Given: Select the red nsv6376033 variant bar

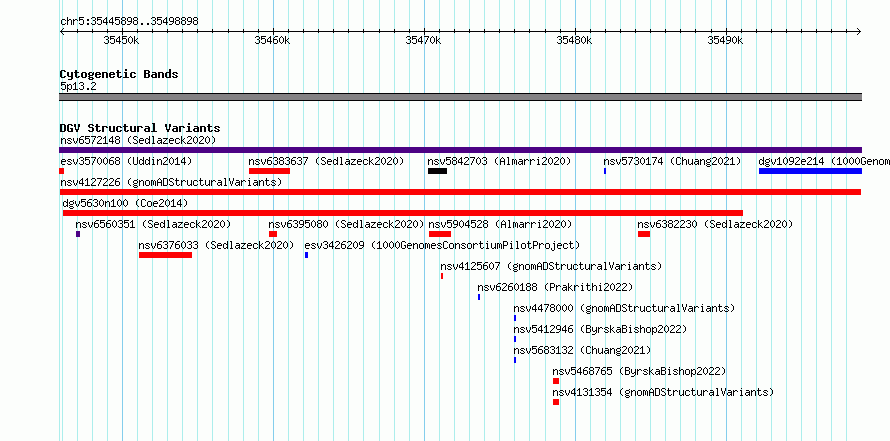Looking at the screenshot, I should 165,255.
